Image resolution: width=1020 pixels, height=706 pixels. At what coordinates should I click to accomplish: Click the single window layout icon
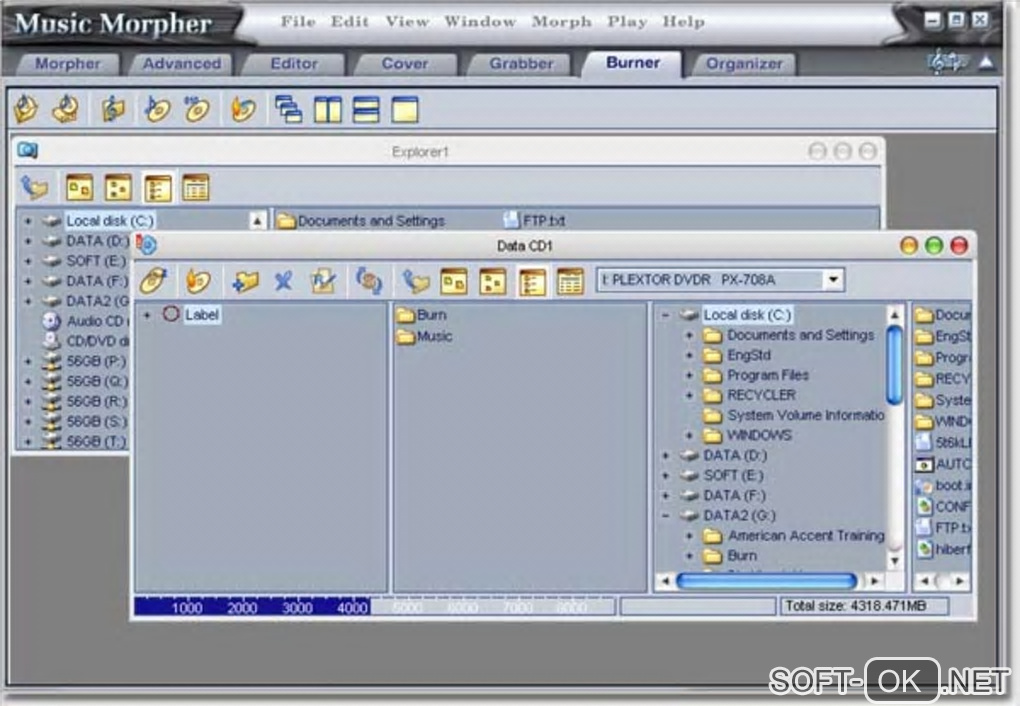(405, 109)
